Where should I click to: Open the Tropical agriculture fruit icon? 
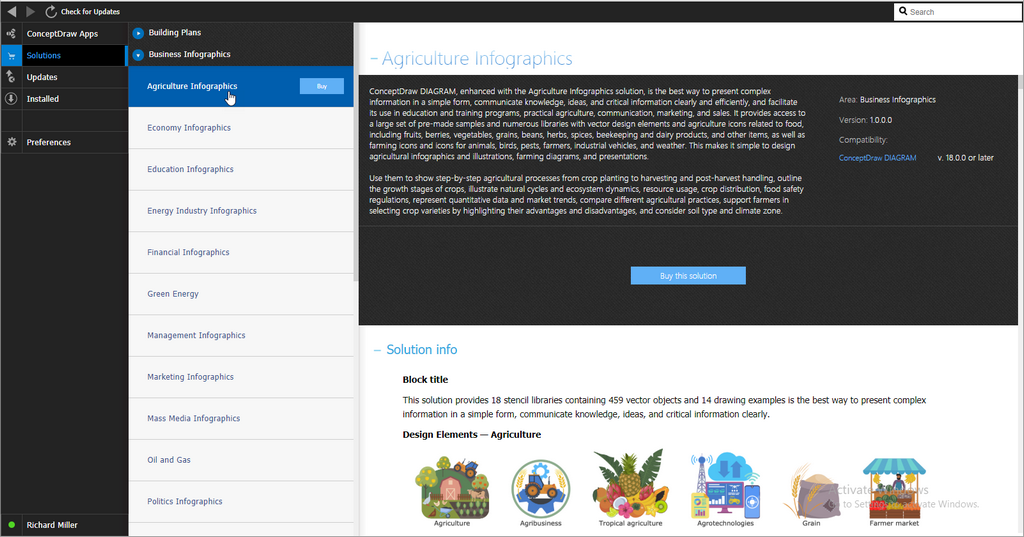[631, 483]
